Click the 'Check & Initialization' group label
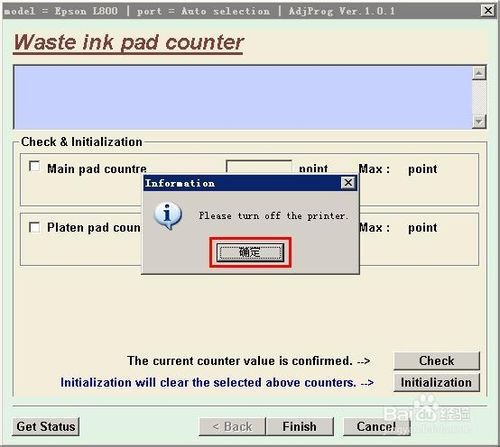 [x=82, y=142]
